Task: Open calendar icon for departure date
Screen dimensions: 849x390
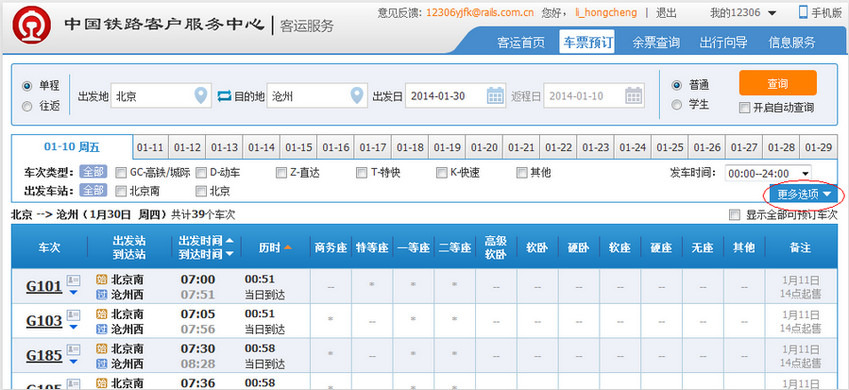Action: (x=495, y=96)
